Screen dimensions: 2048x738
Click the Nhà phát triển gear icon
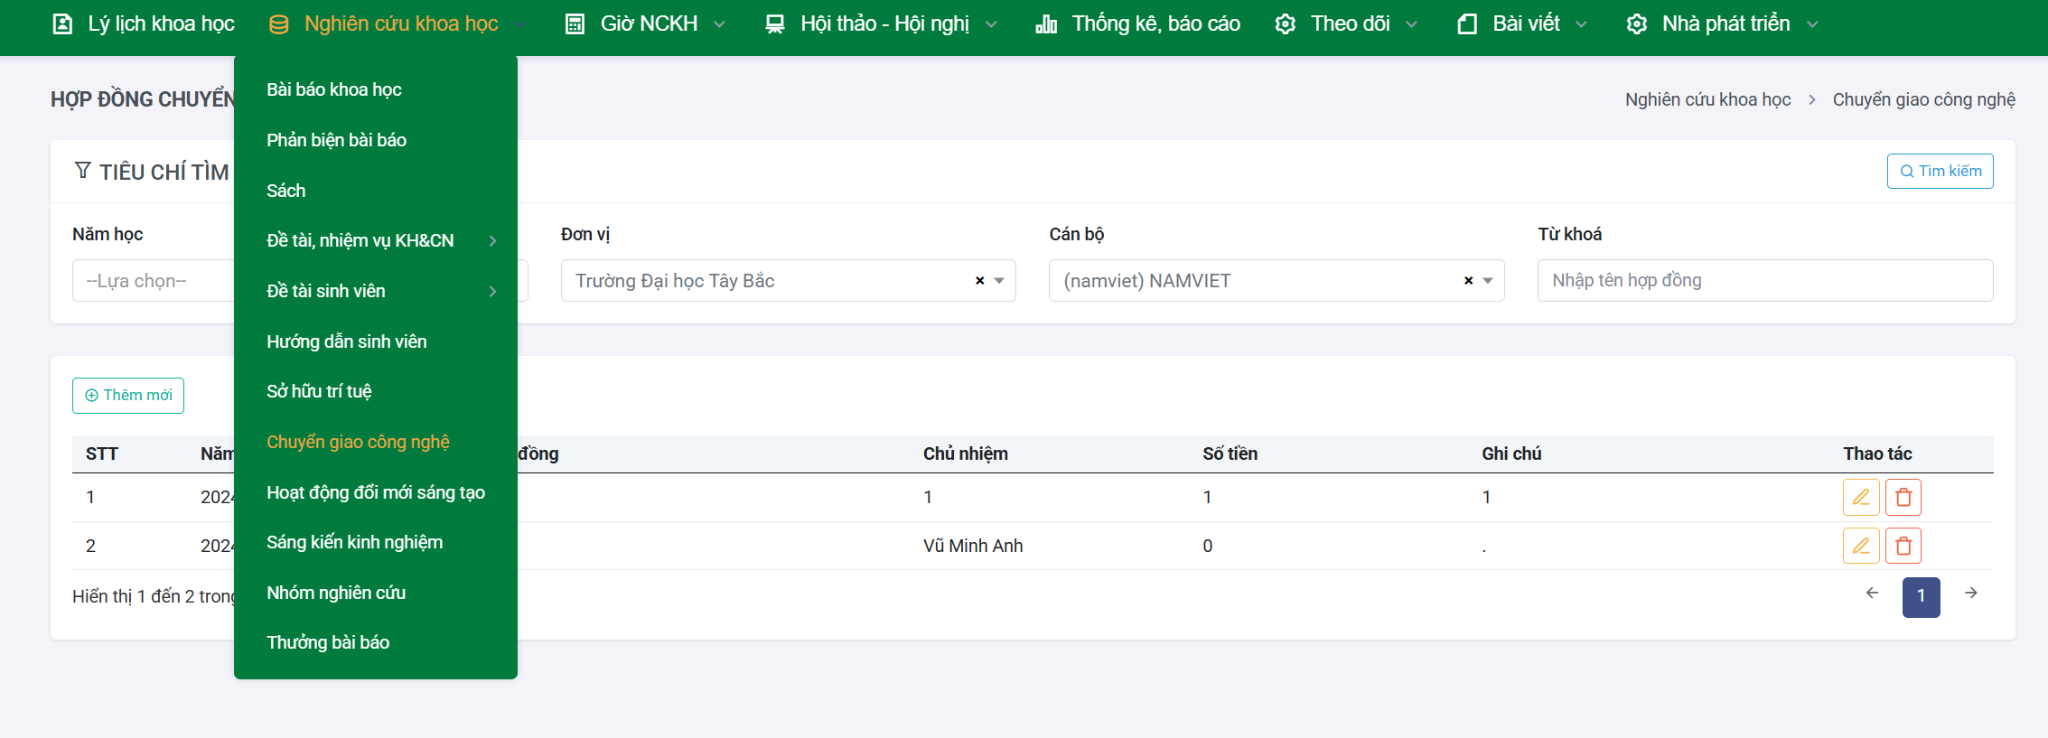(x=1637, y=24)
